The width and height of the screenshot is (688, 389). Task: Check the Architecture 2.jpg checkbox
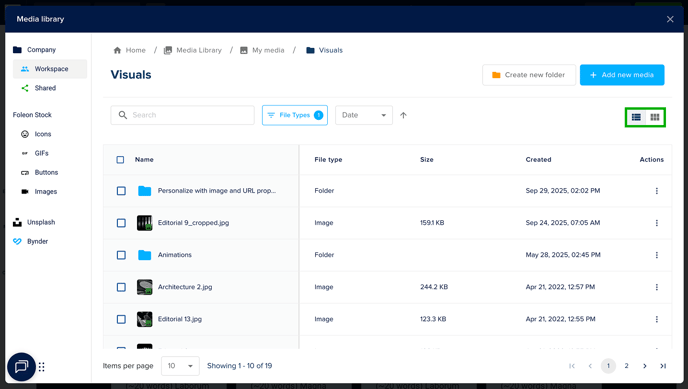tap(121, 287)
